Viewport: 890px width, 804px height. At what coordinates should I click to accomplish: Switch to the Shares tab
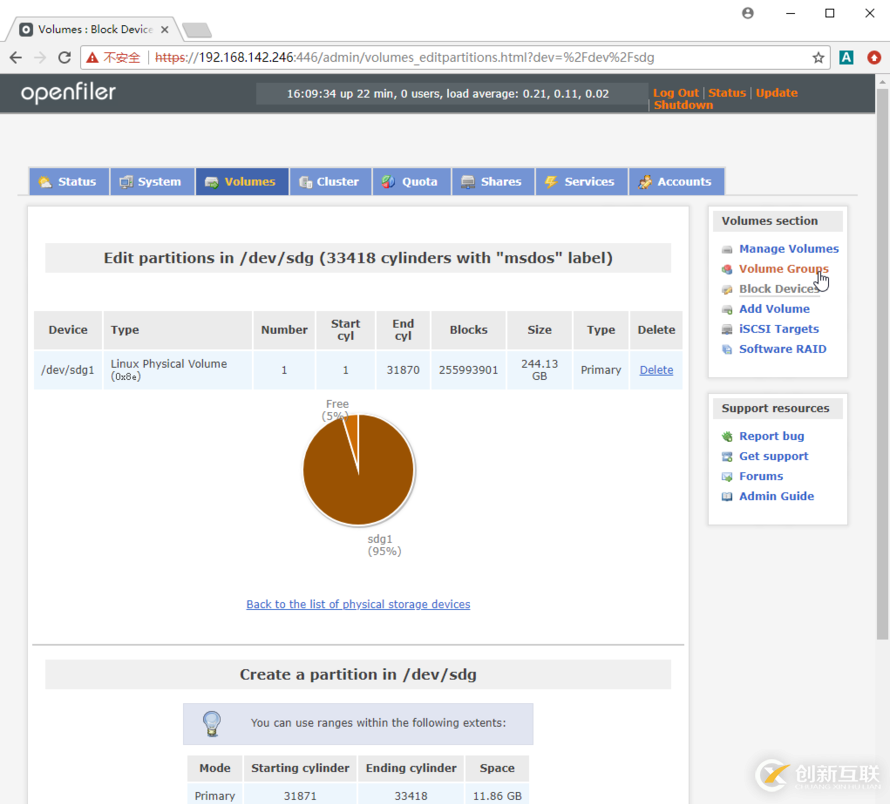(x=491, y=182)
